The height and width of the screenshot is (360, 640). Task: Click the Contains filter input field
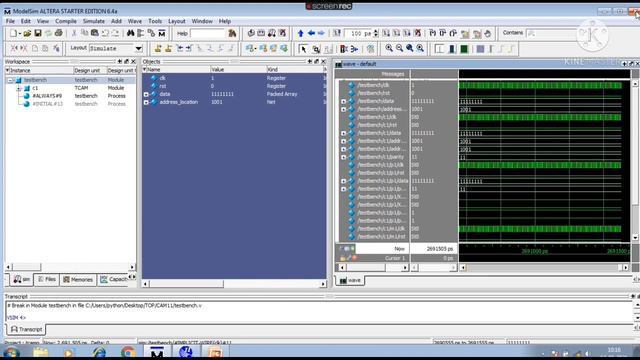[x=552, y=33]
